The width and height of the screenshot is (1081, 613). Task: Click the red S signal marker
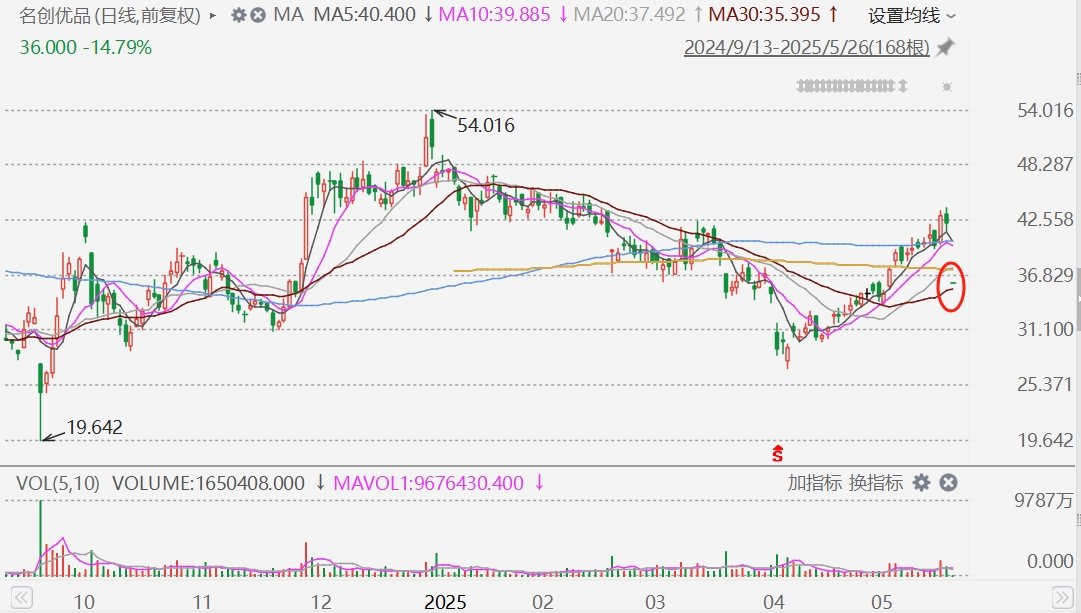(778, 453)
